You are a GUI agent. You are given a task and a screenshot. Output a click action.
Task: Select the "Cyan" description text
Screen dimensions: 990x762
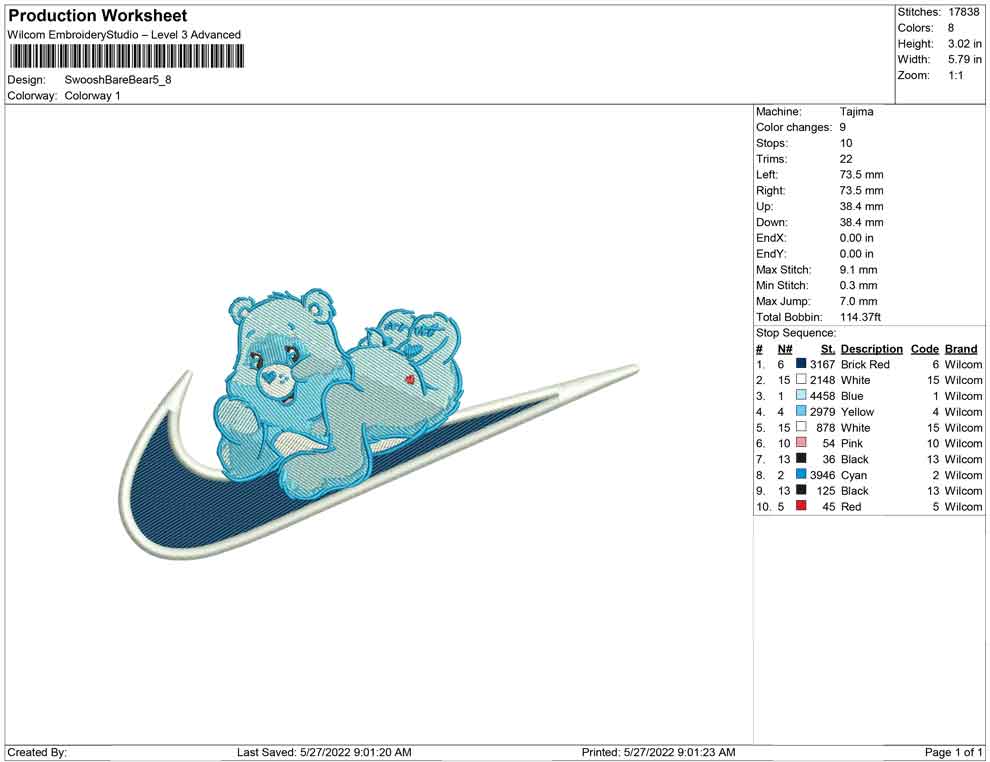854,475
